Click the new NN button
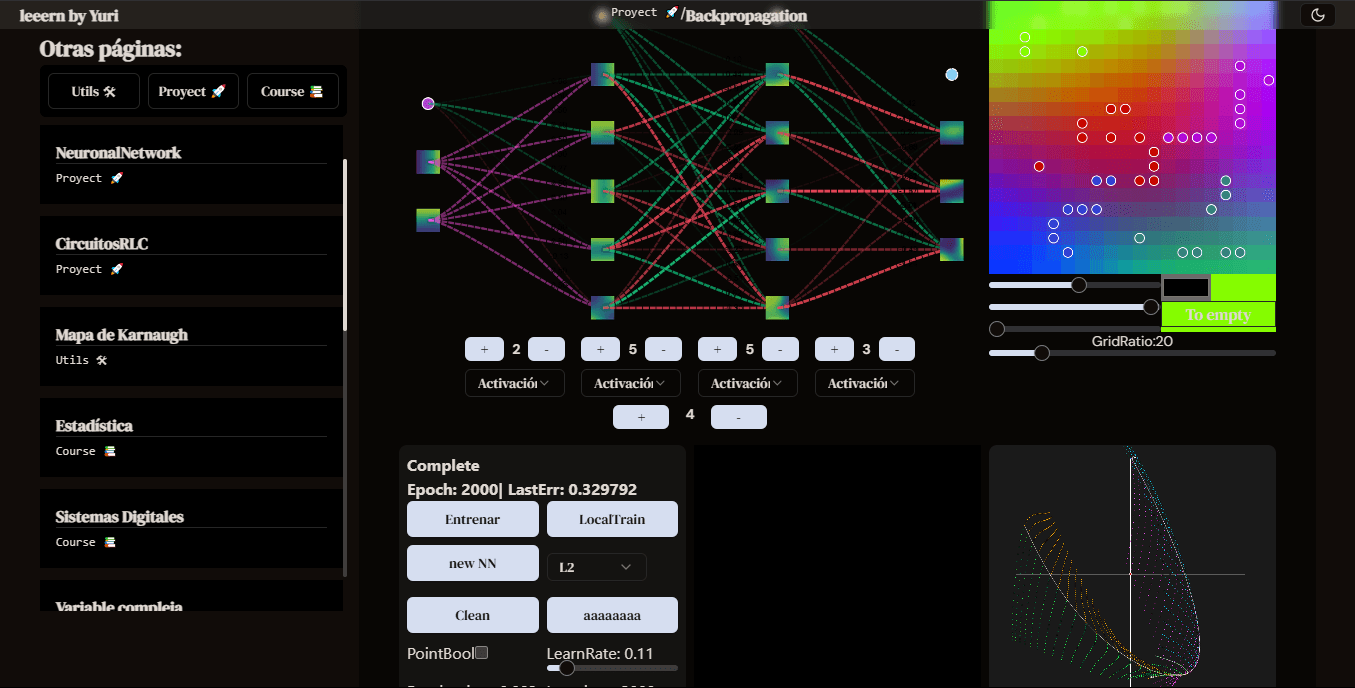The width and height of the screenshot is (1355, 688). (x=473, y=563)
